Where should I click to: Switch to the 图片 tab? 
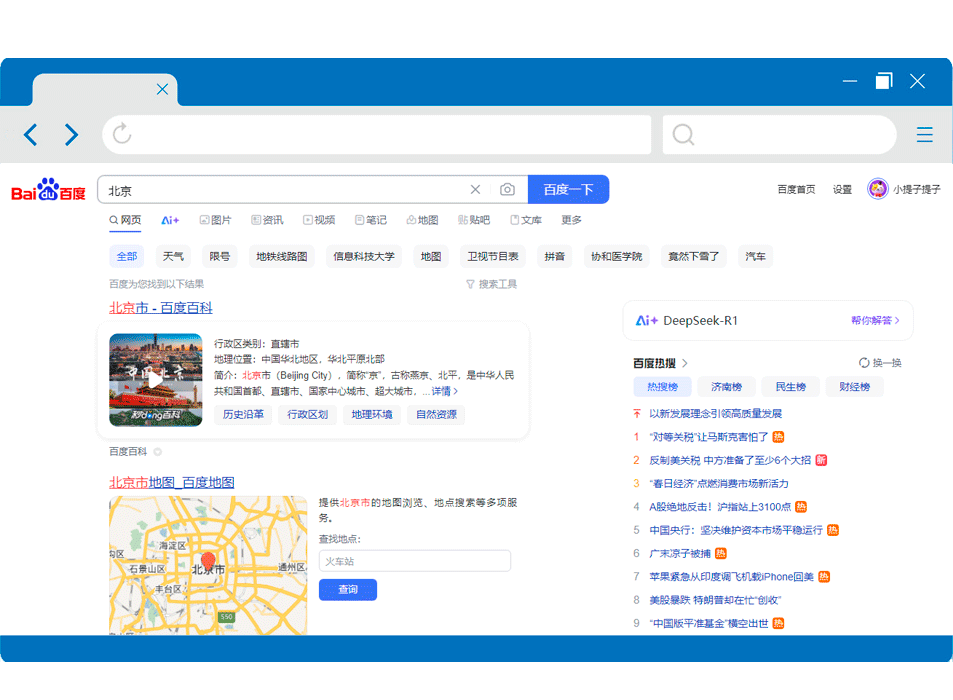(x=216, y=220)
